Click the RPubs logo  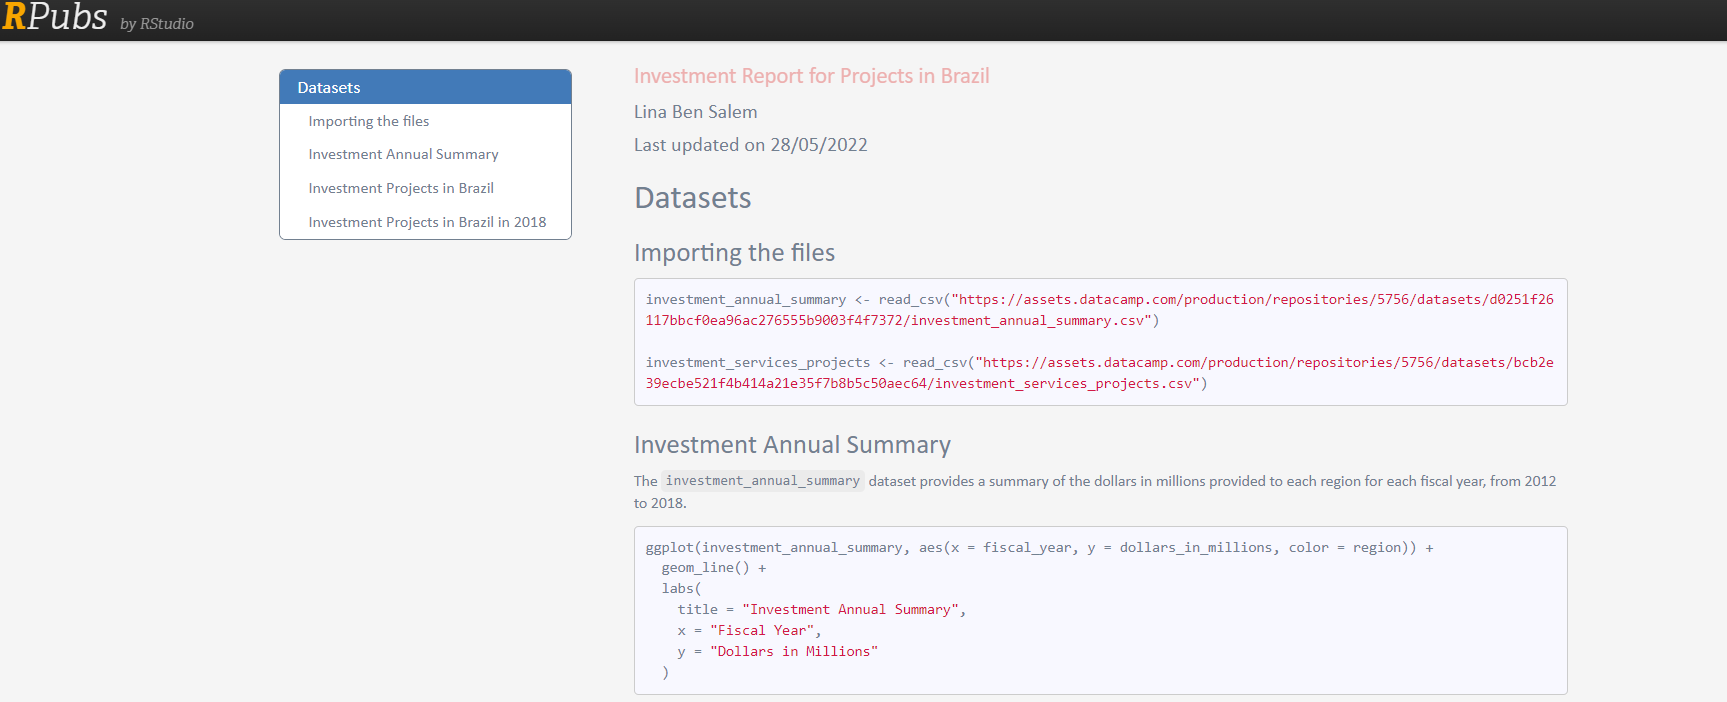[55, 17]
